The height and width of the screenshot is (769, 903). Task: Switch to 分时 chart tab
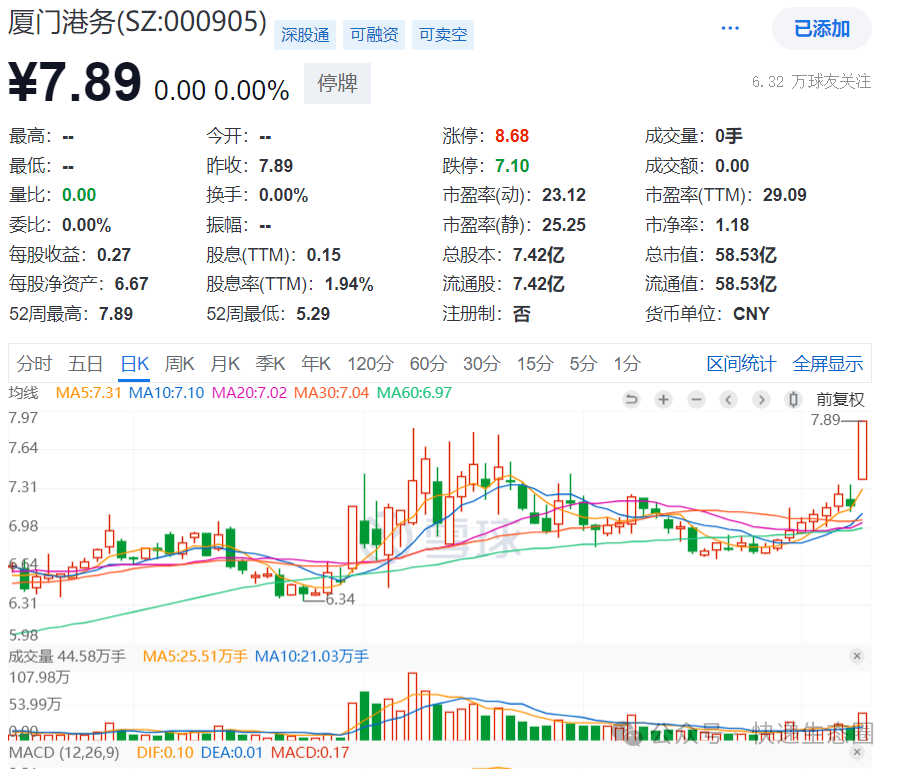(35, 363)
